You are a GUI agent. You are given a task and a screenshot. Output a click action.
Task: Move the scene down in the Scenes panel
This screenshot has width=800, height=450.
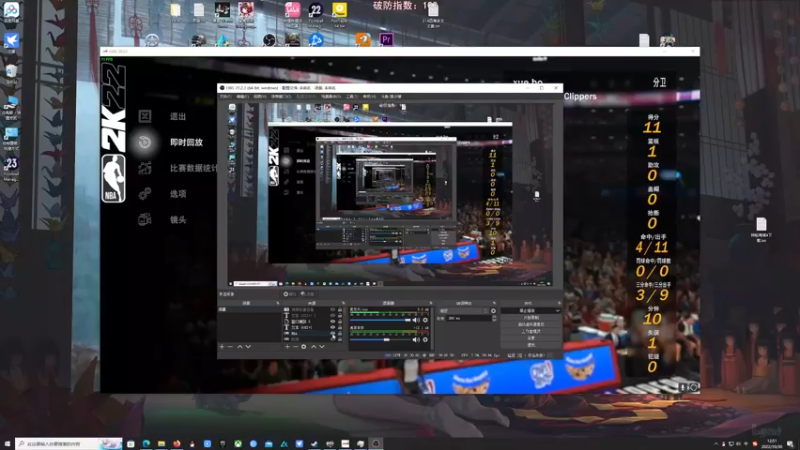click(x=248, y=347)
